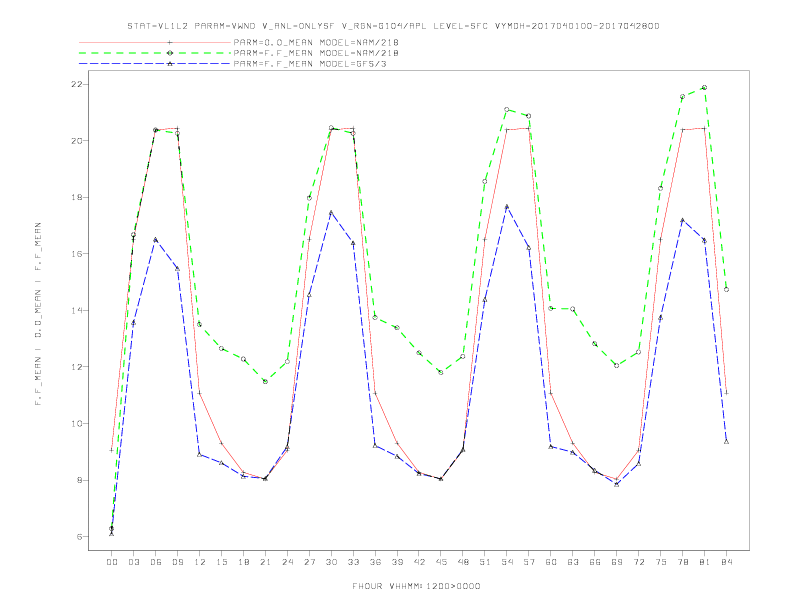This screenshot has height=612, width=792.
Task: Click x-axis hour label 27
Action: click(x=309, y=562)
